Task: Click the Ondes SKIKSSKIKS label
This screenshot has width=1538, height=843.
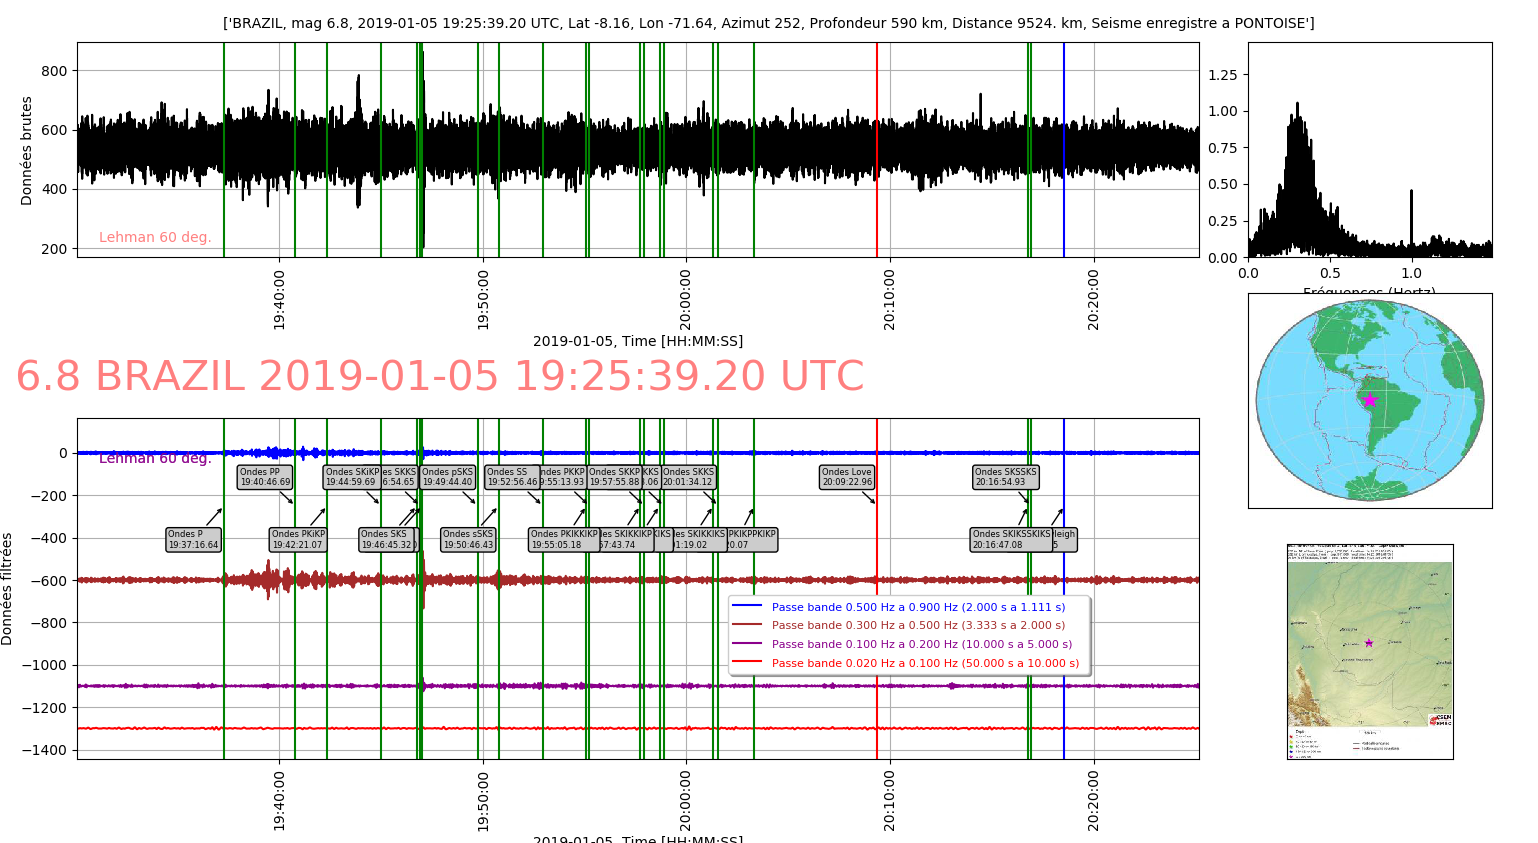Action: click(1011, 540)
